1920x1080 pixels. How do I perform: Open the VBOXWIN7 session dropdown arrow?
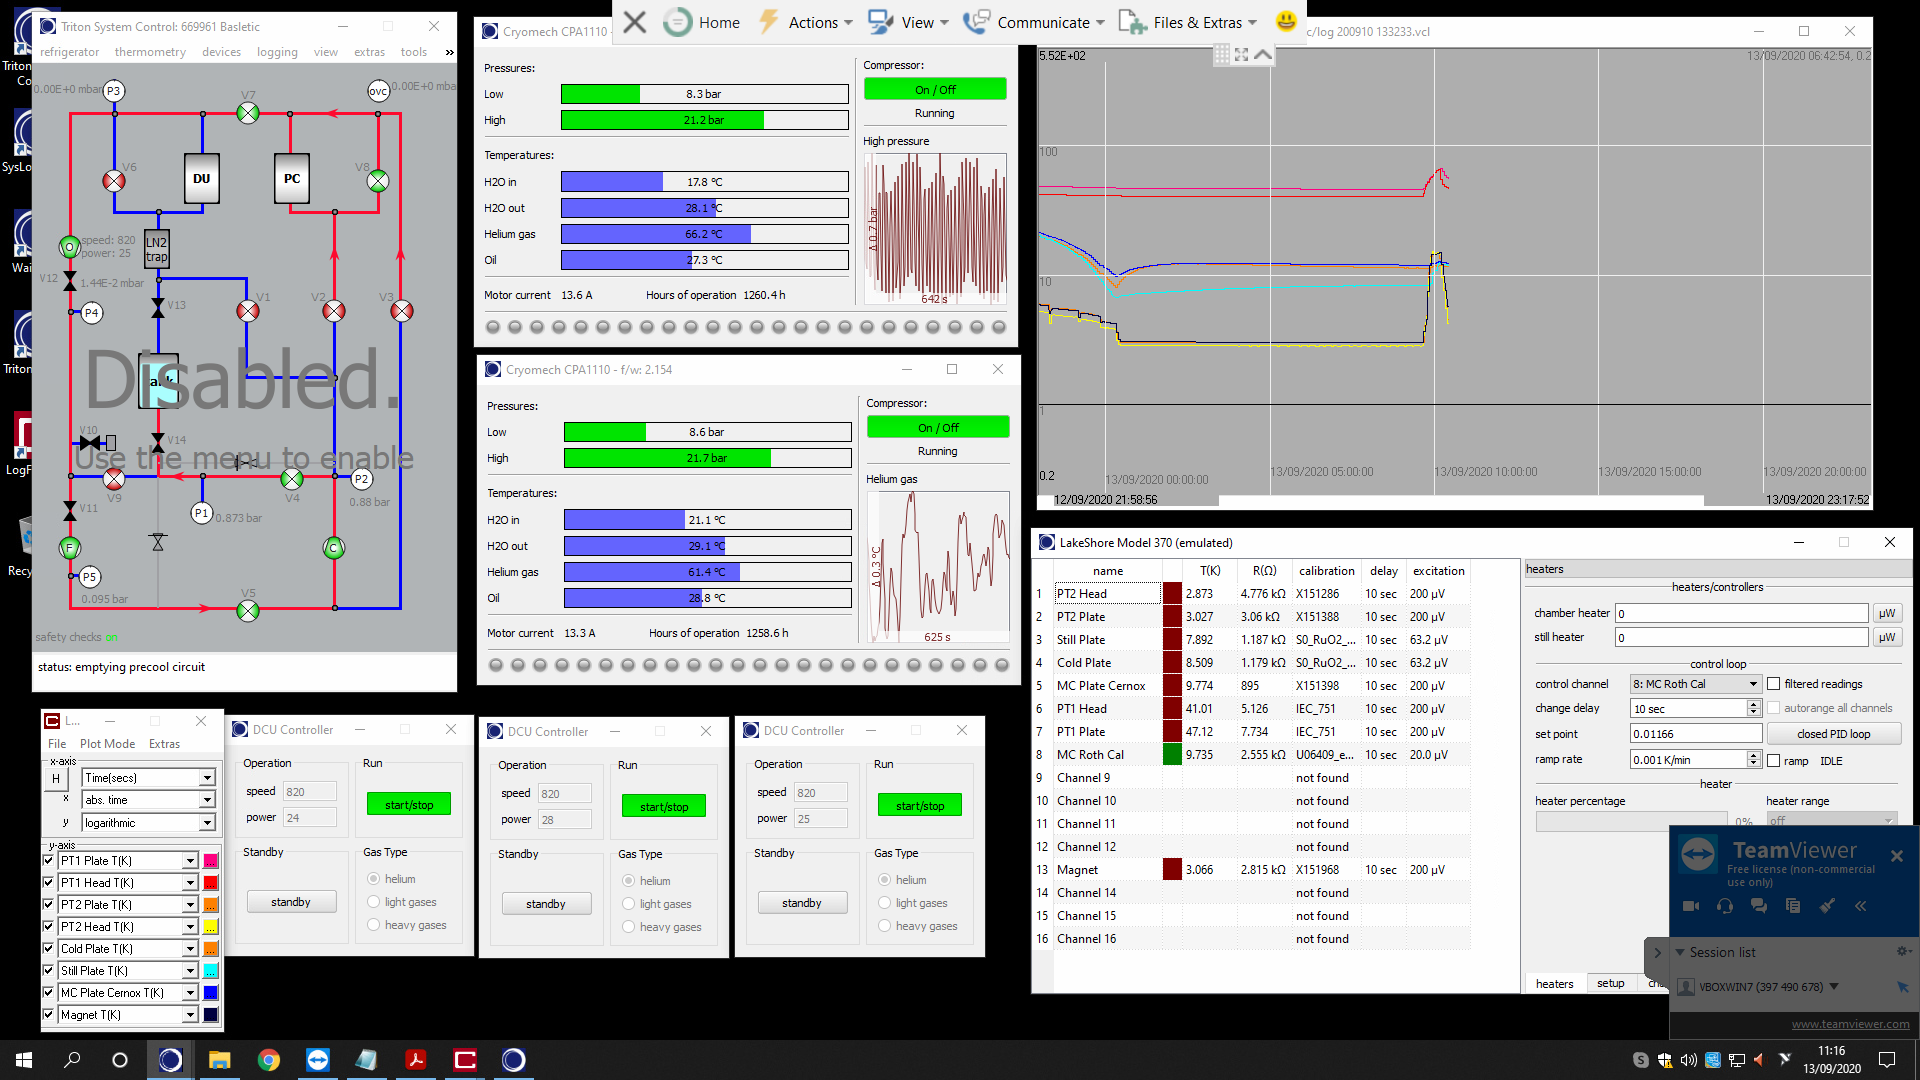1834,987
